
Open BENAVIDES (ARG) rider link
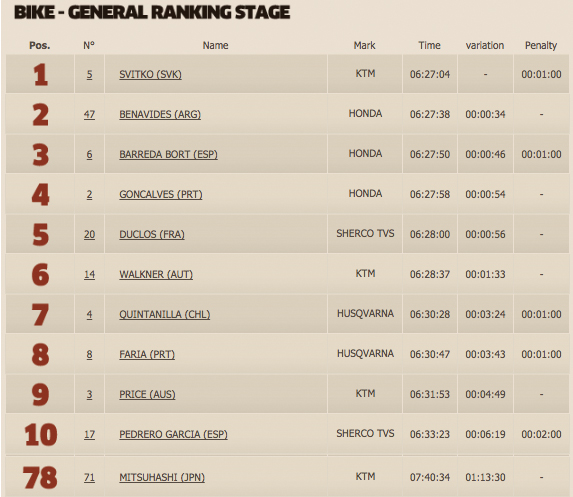(160, 114)
